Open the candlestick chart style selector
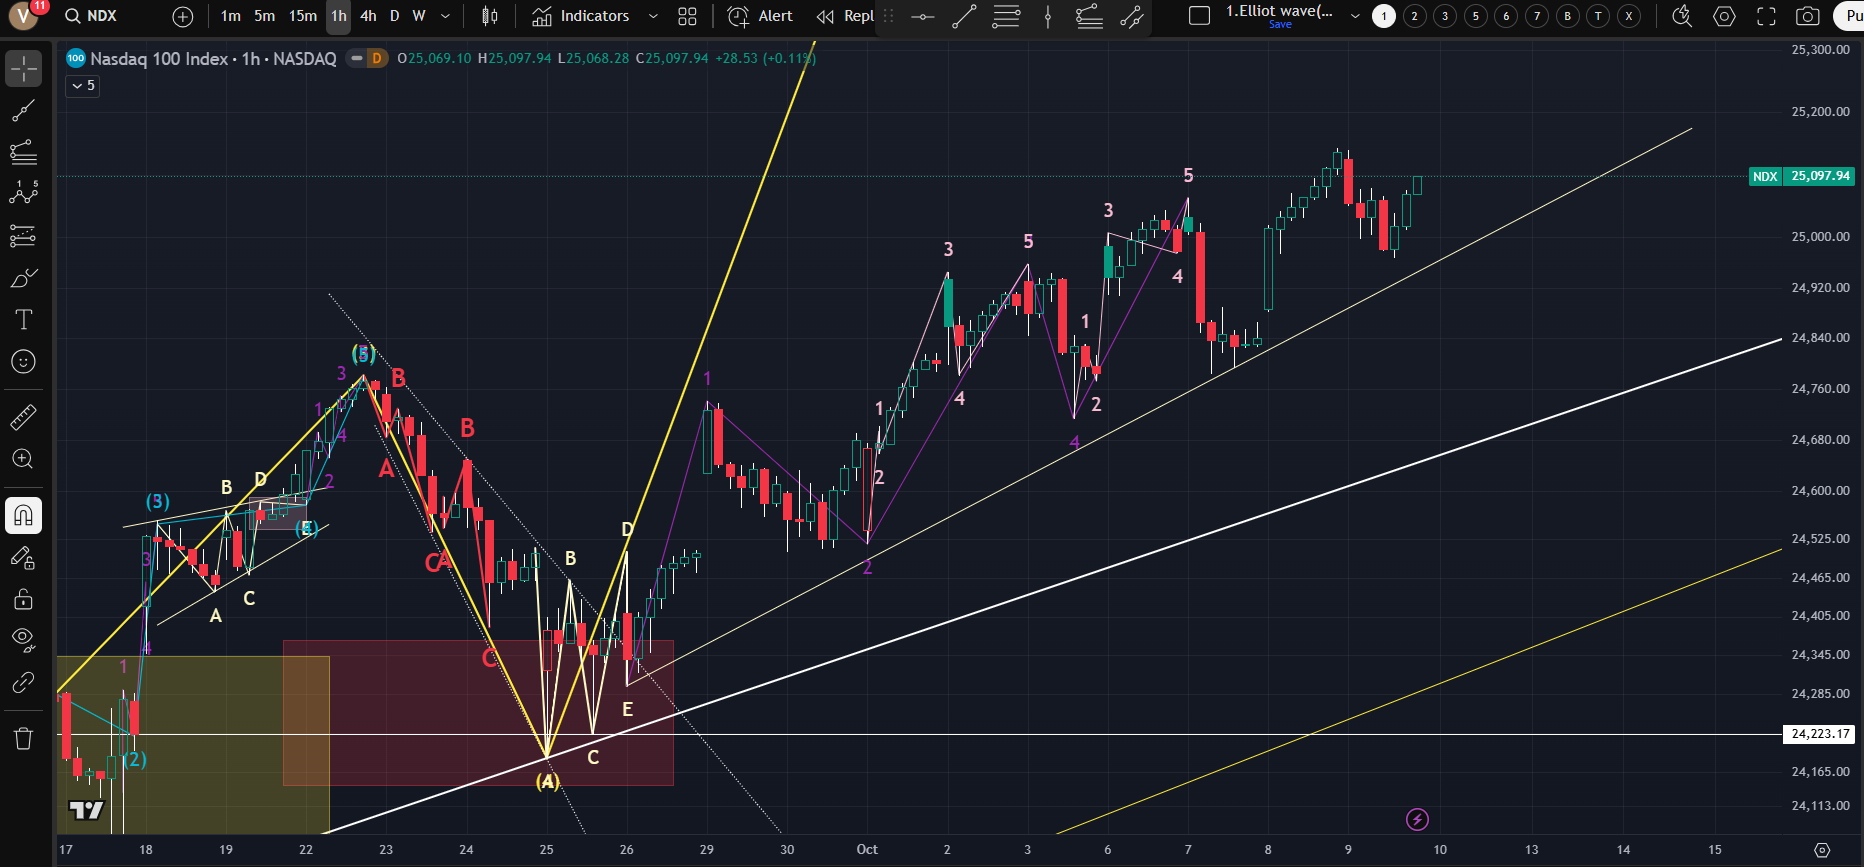This screenshot has height=867, width=1864. 489,16
